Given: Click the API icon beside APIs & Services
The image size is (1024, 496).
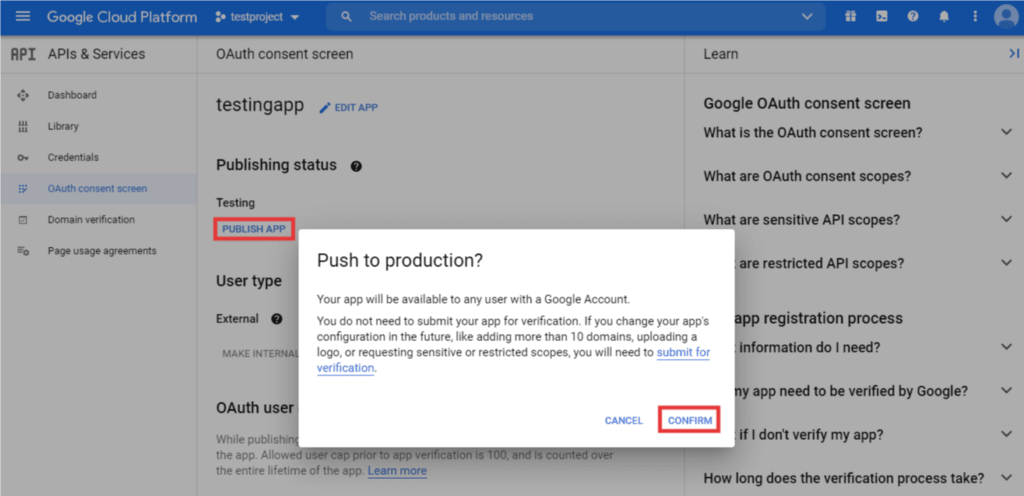Looking at the screenshot, I should (24, 54).
